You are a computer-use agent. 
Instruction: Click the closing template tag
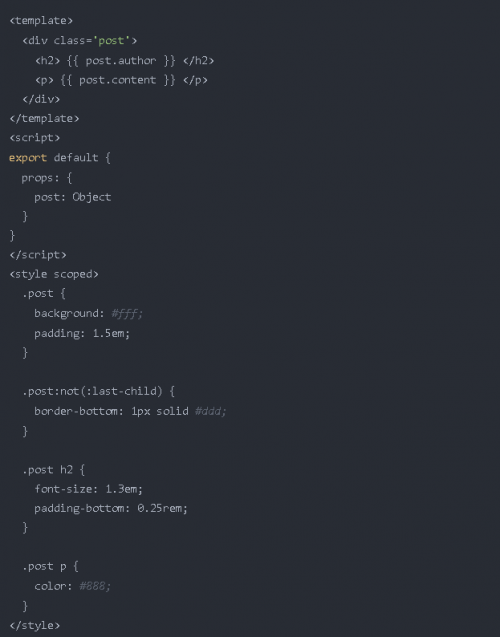[44, 119]
